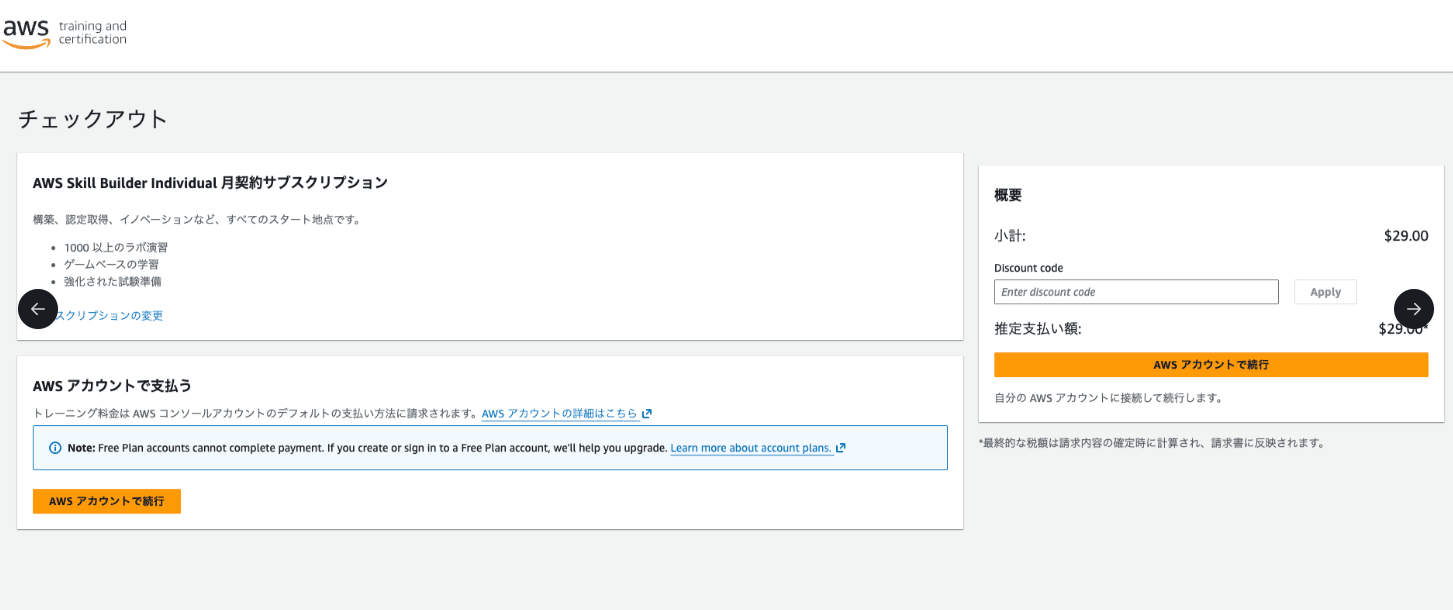1453x610 pixels.
Task: Click external link icon after Learn more about account plans
Action: click(840, 448)
